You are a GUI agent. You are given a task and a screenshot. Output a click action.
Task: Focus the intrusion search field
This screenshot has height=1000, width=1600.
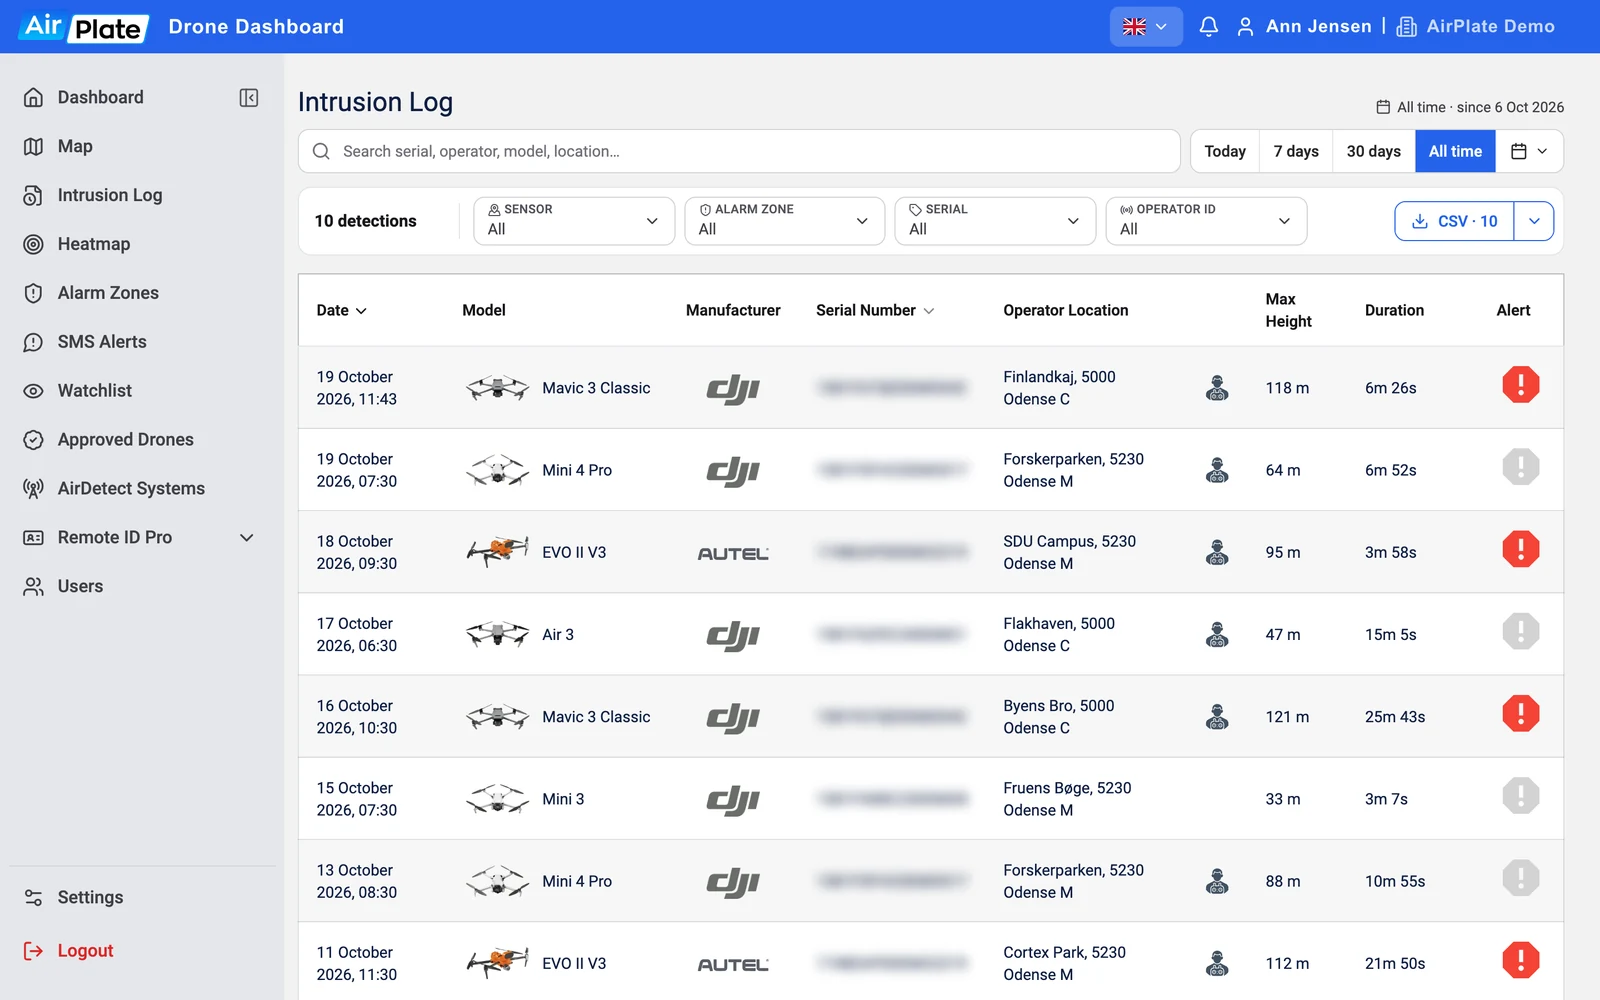coord(739,151)
